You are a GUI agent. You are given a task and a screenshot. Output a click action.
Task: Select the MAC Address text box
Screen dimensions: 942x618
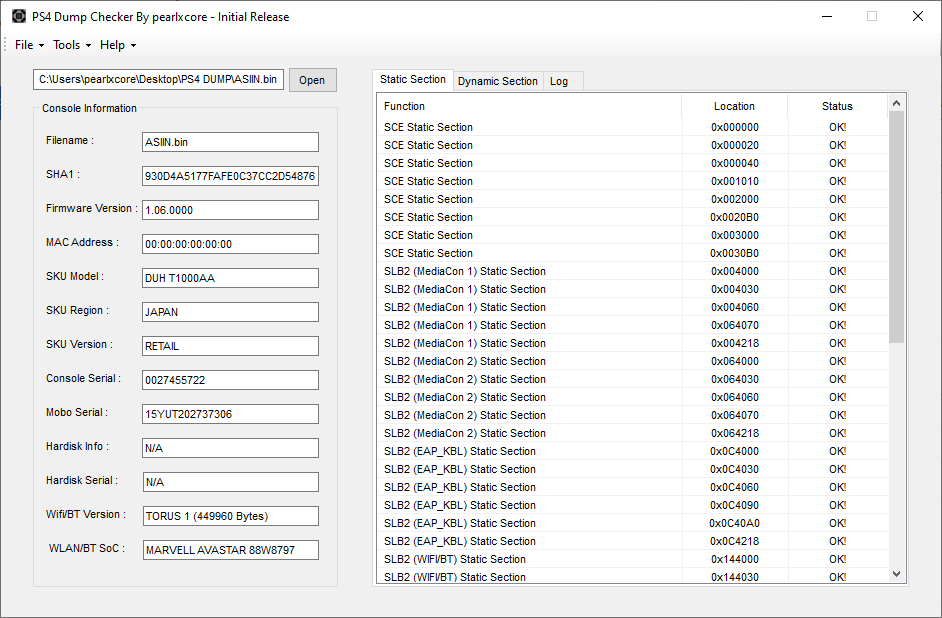[x=230, y=244]
